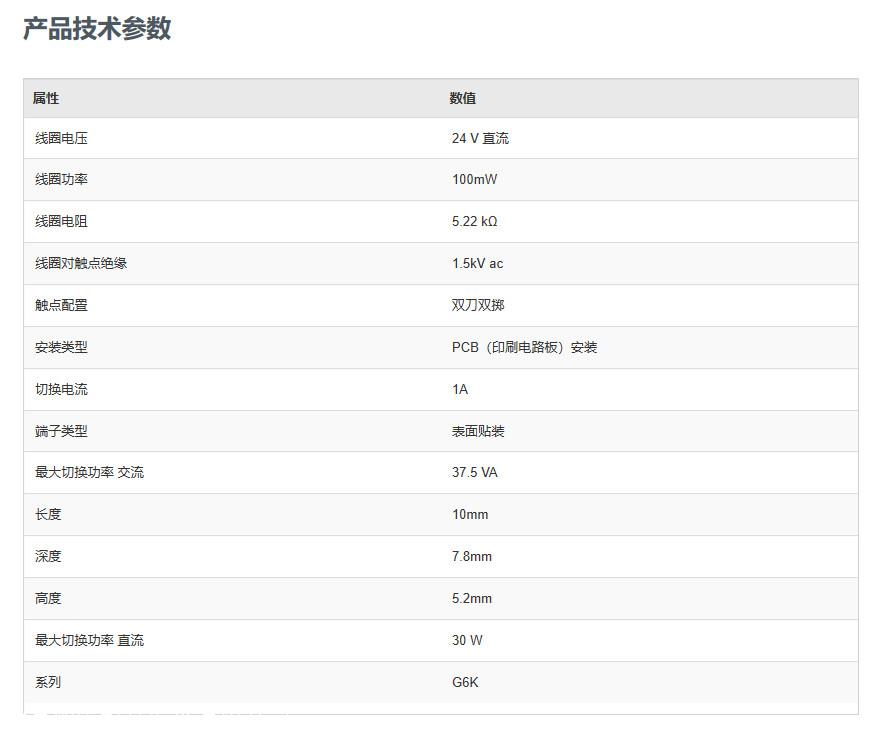Screen dimensions: 896x732
Task: Click the 高度 attribute cell
Action: (x=48, y=599)
